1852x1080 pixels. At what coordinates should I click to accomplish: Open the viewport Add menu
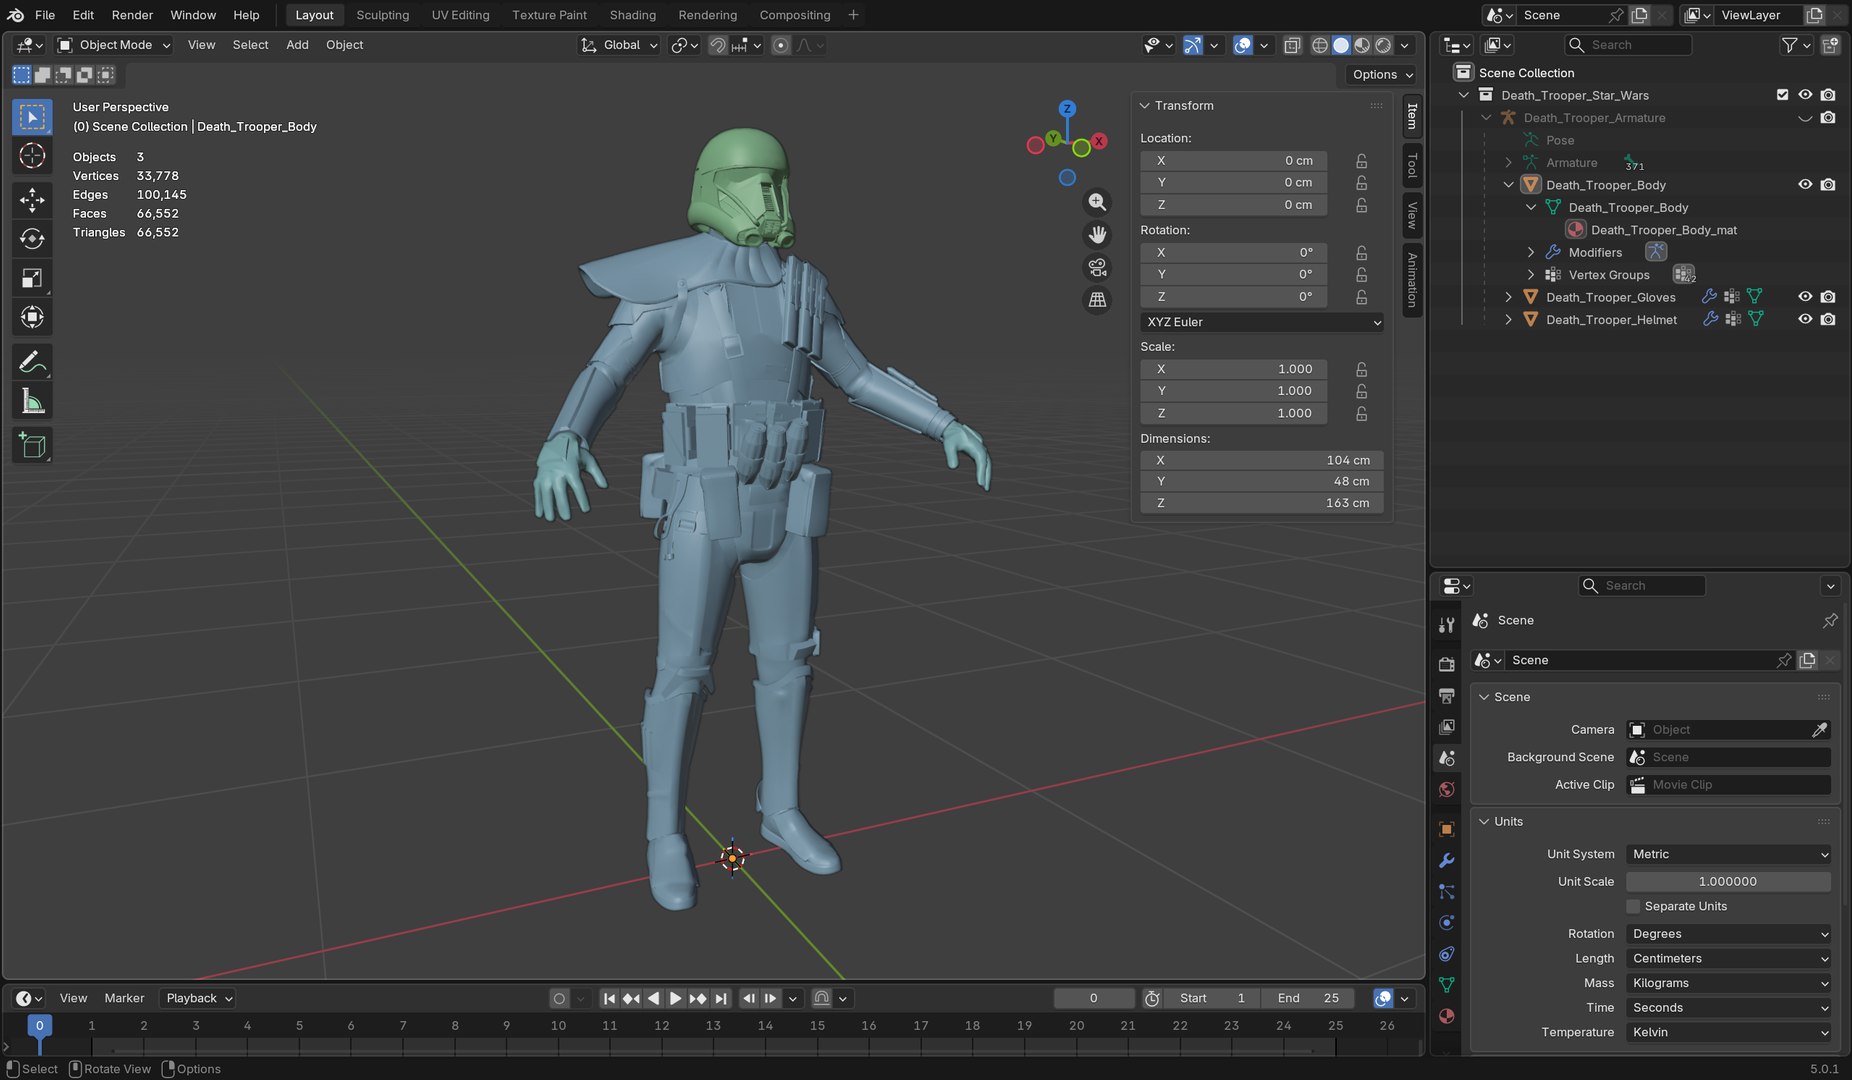[297, 45]
